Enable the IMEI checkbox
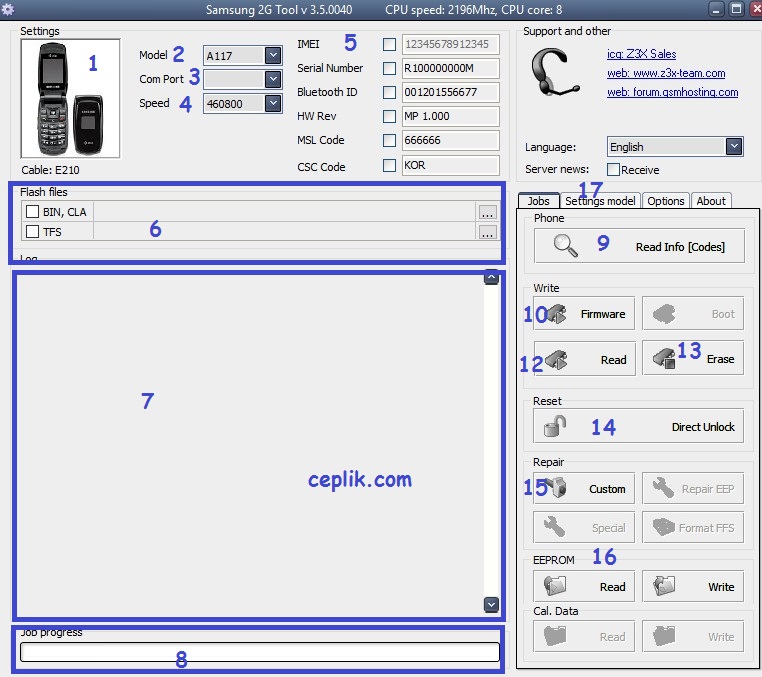 (x=389, y=44)
